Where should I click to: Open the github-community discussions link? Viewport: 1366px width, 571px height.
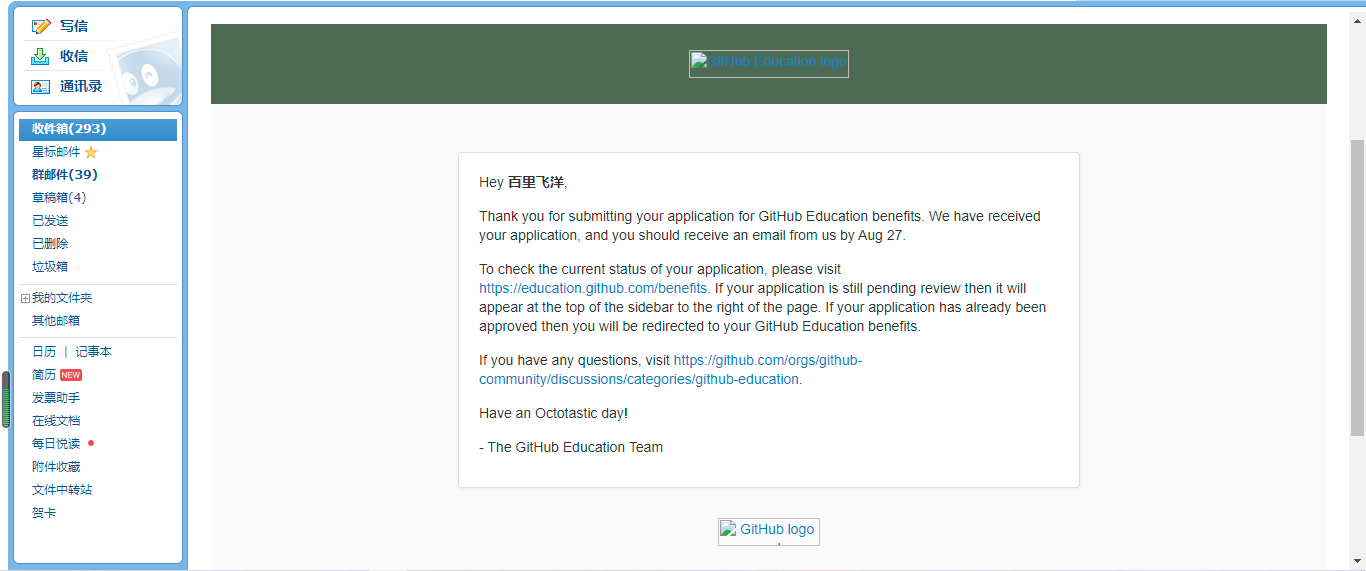pyautogui.click(x=670, y=370)
